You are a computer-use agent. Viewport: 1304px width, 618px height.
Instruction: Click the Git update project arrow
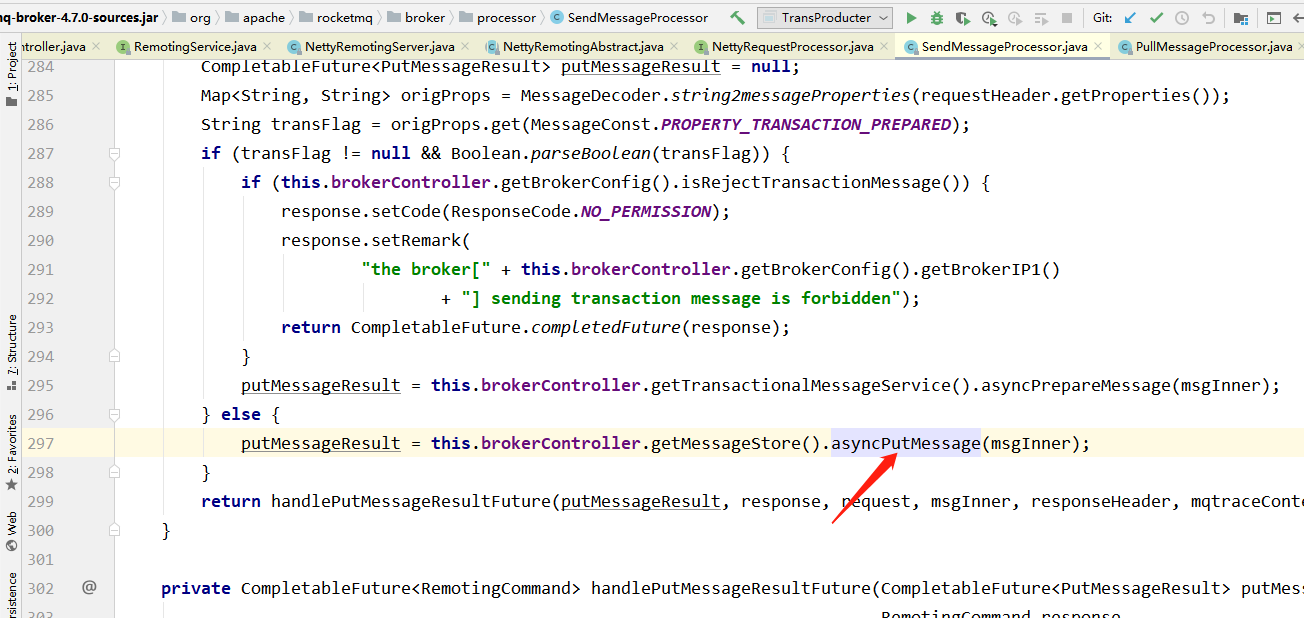[1130, 18]
